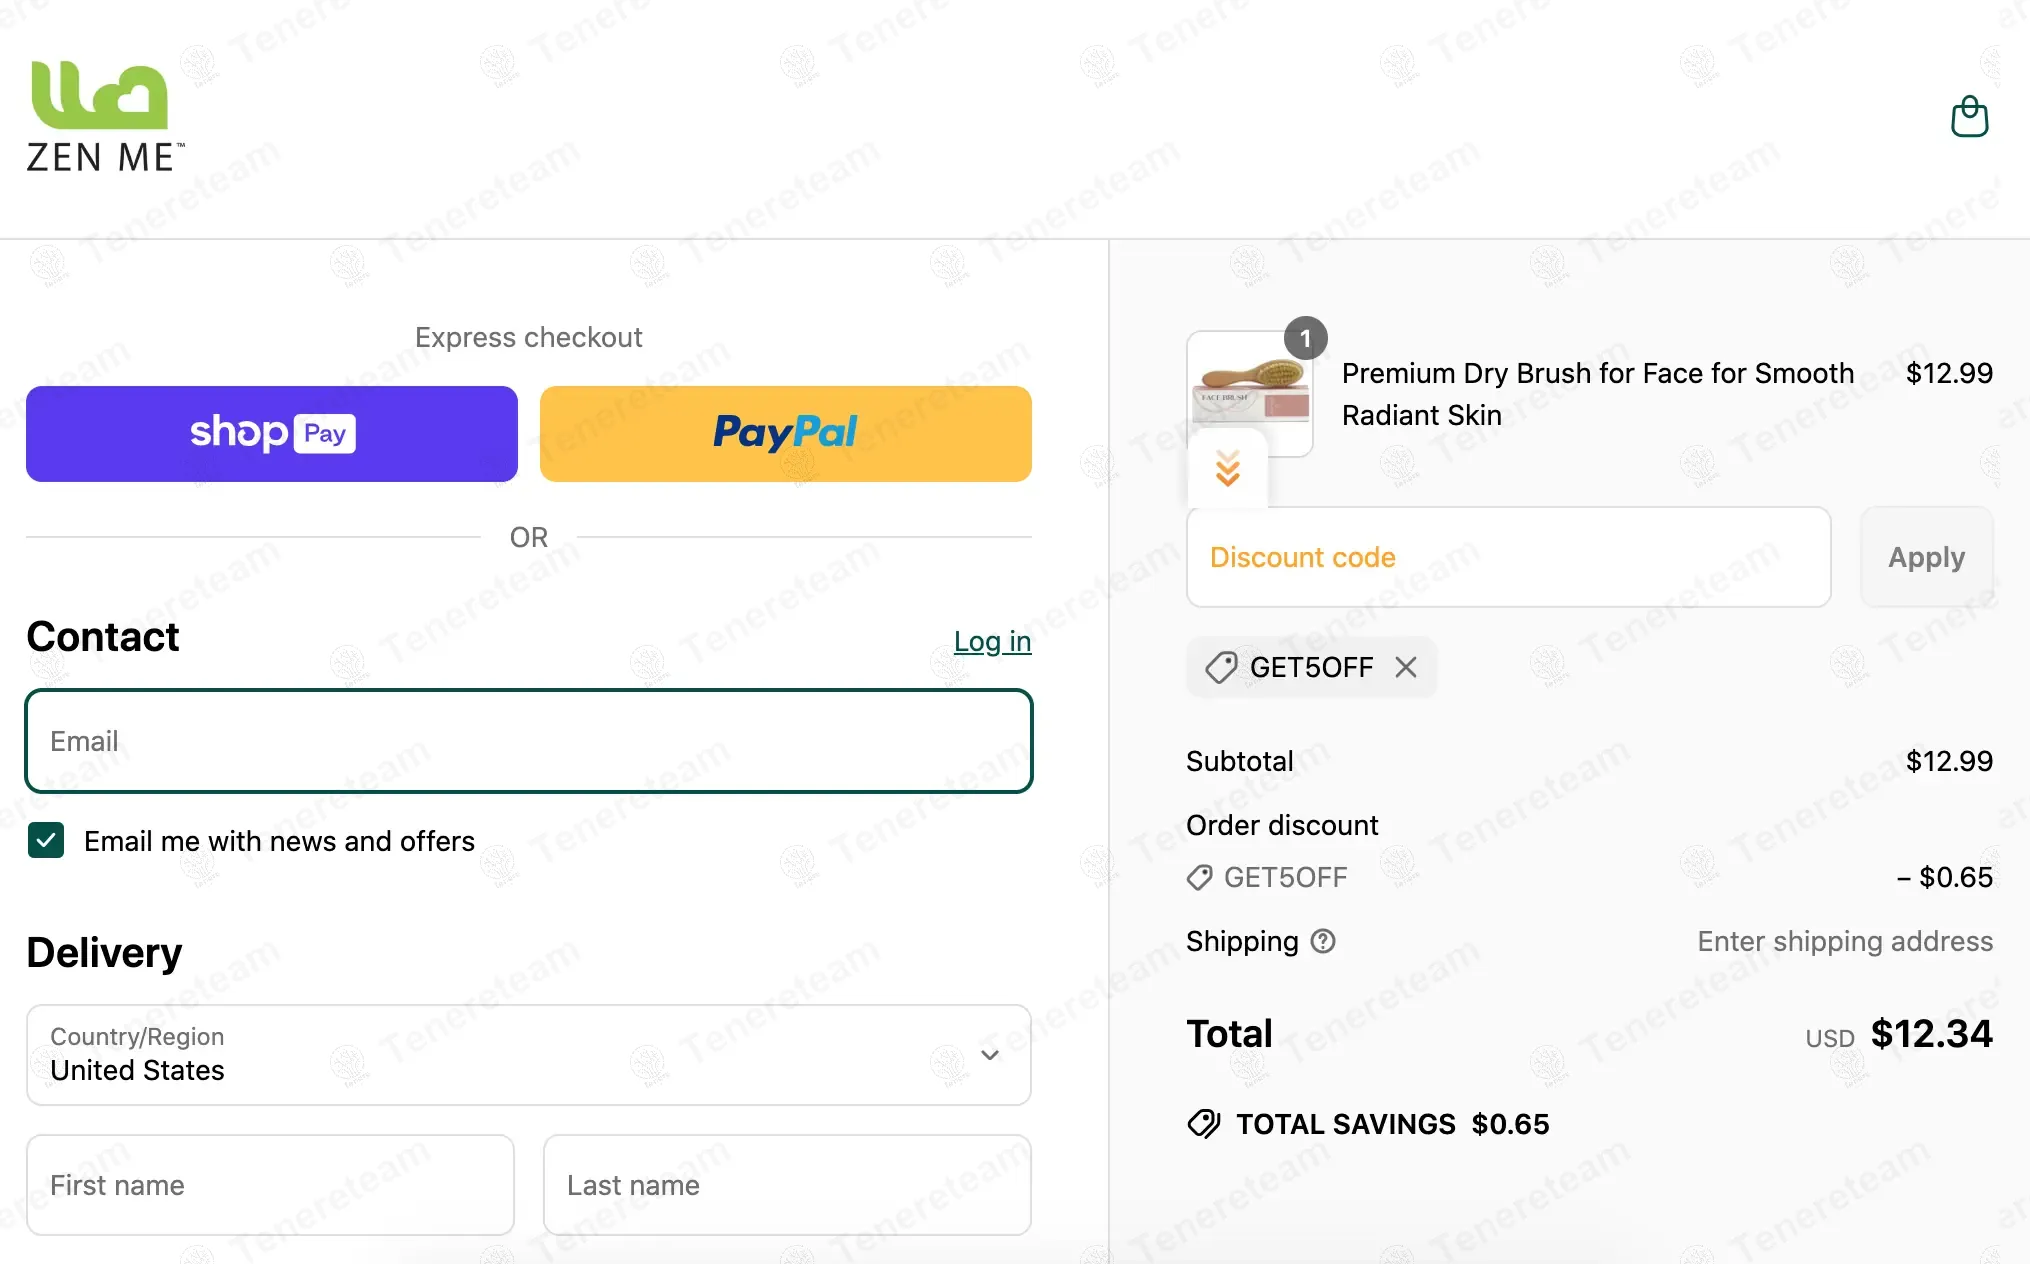Click the GET5OFF tag icon under Order discount
This screenshot has height=1264, width=2030.
click(x=1199, y=878)
